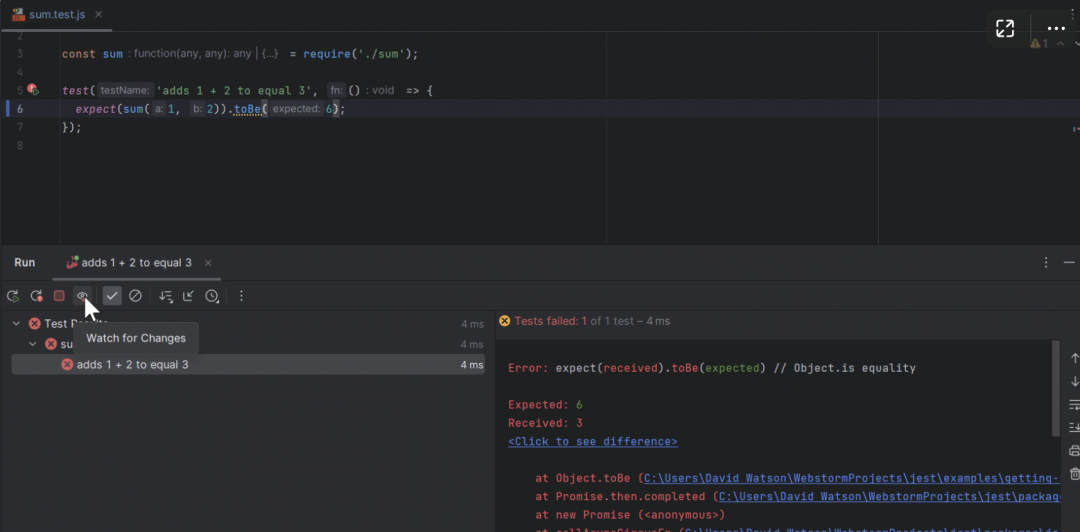Click the test name string 'adds 1 + 2 to equal 3' in code
Screen dimensions: 1080x532
236,90
